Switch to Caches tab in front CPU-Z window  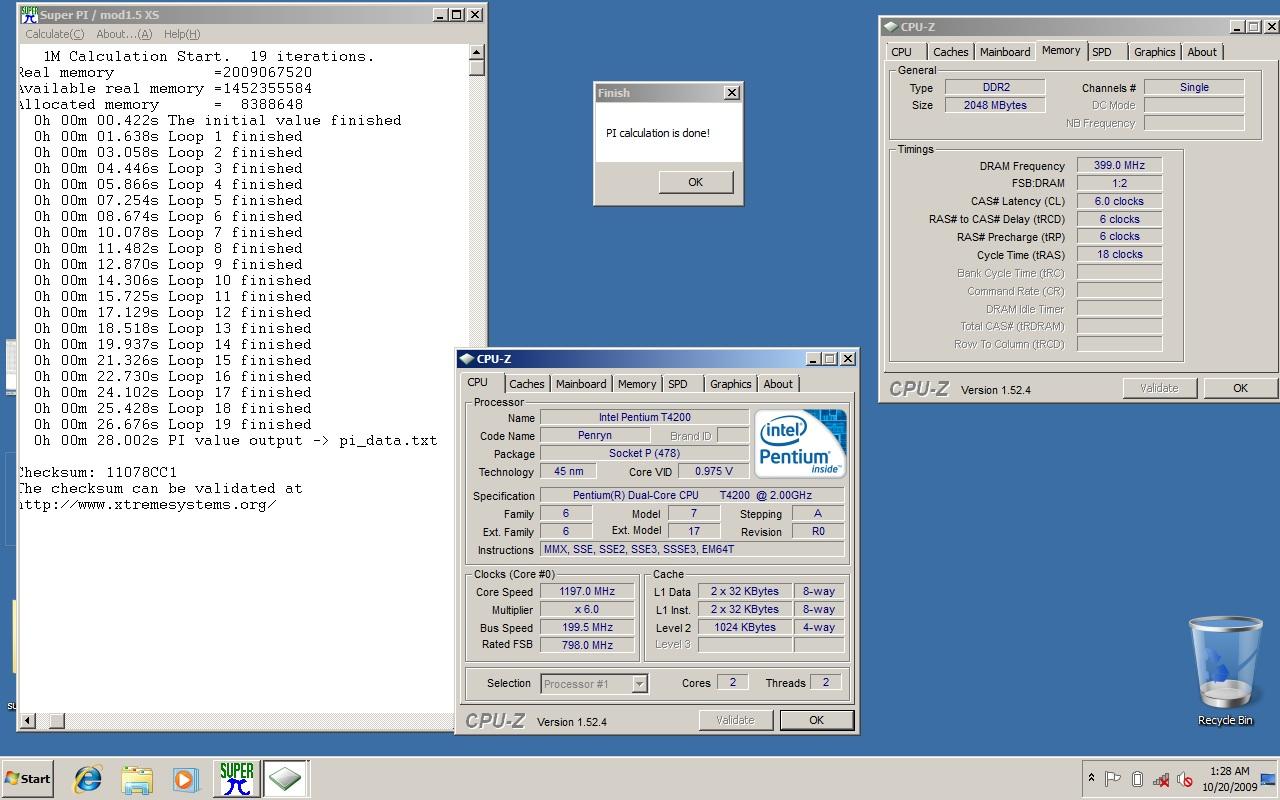click(x=527, y=384)
